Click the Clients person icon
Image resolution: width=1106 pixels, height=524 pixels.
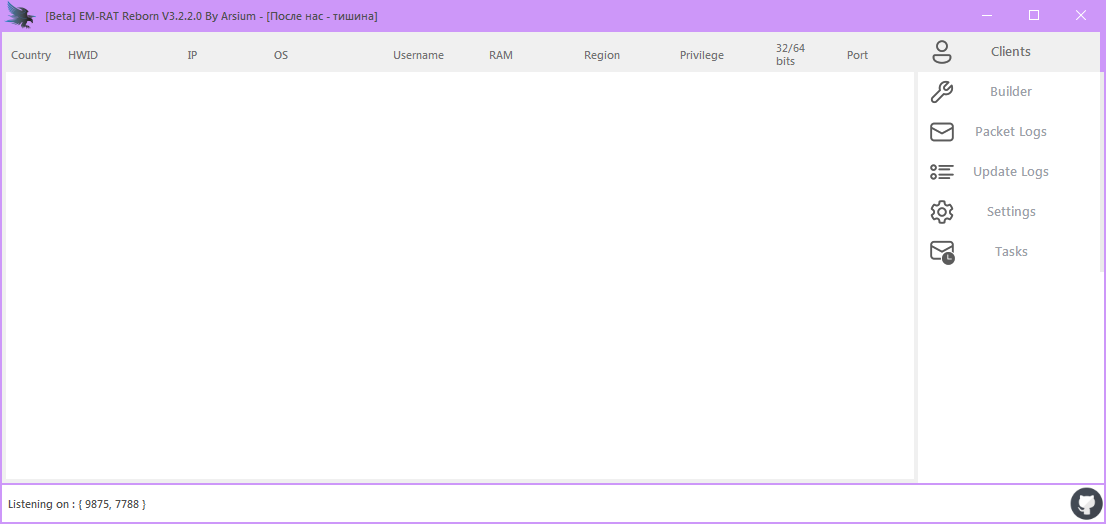pos(941,52)
